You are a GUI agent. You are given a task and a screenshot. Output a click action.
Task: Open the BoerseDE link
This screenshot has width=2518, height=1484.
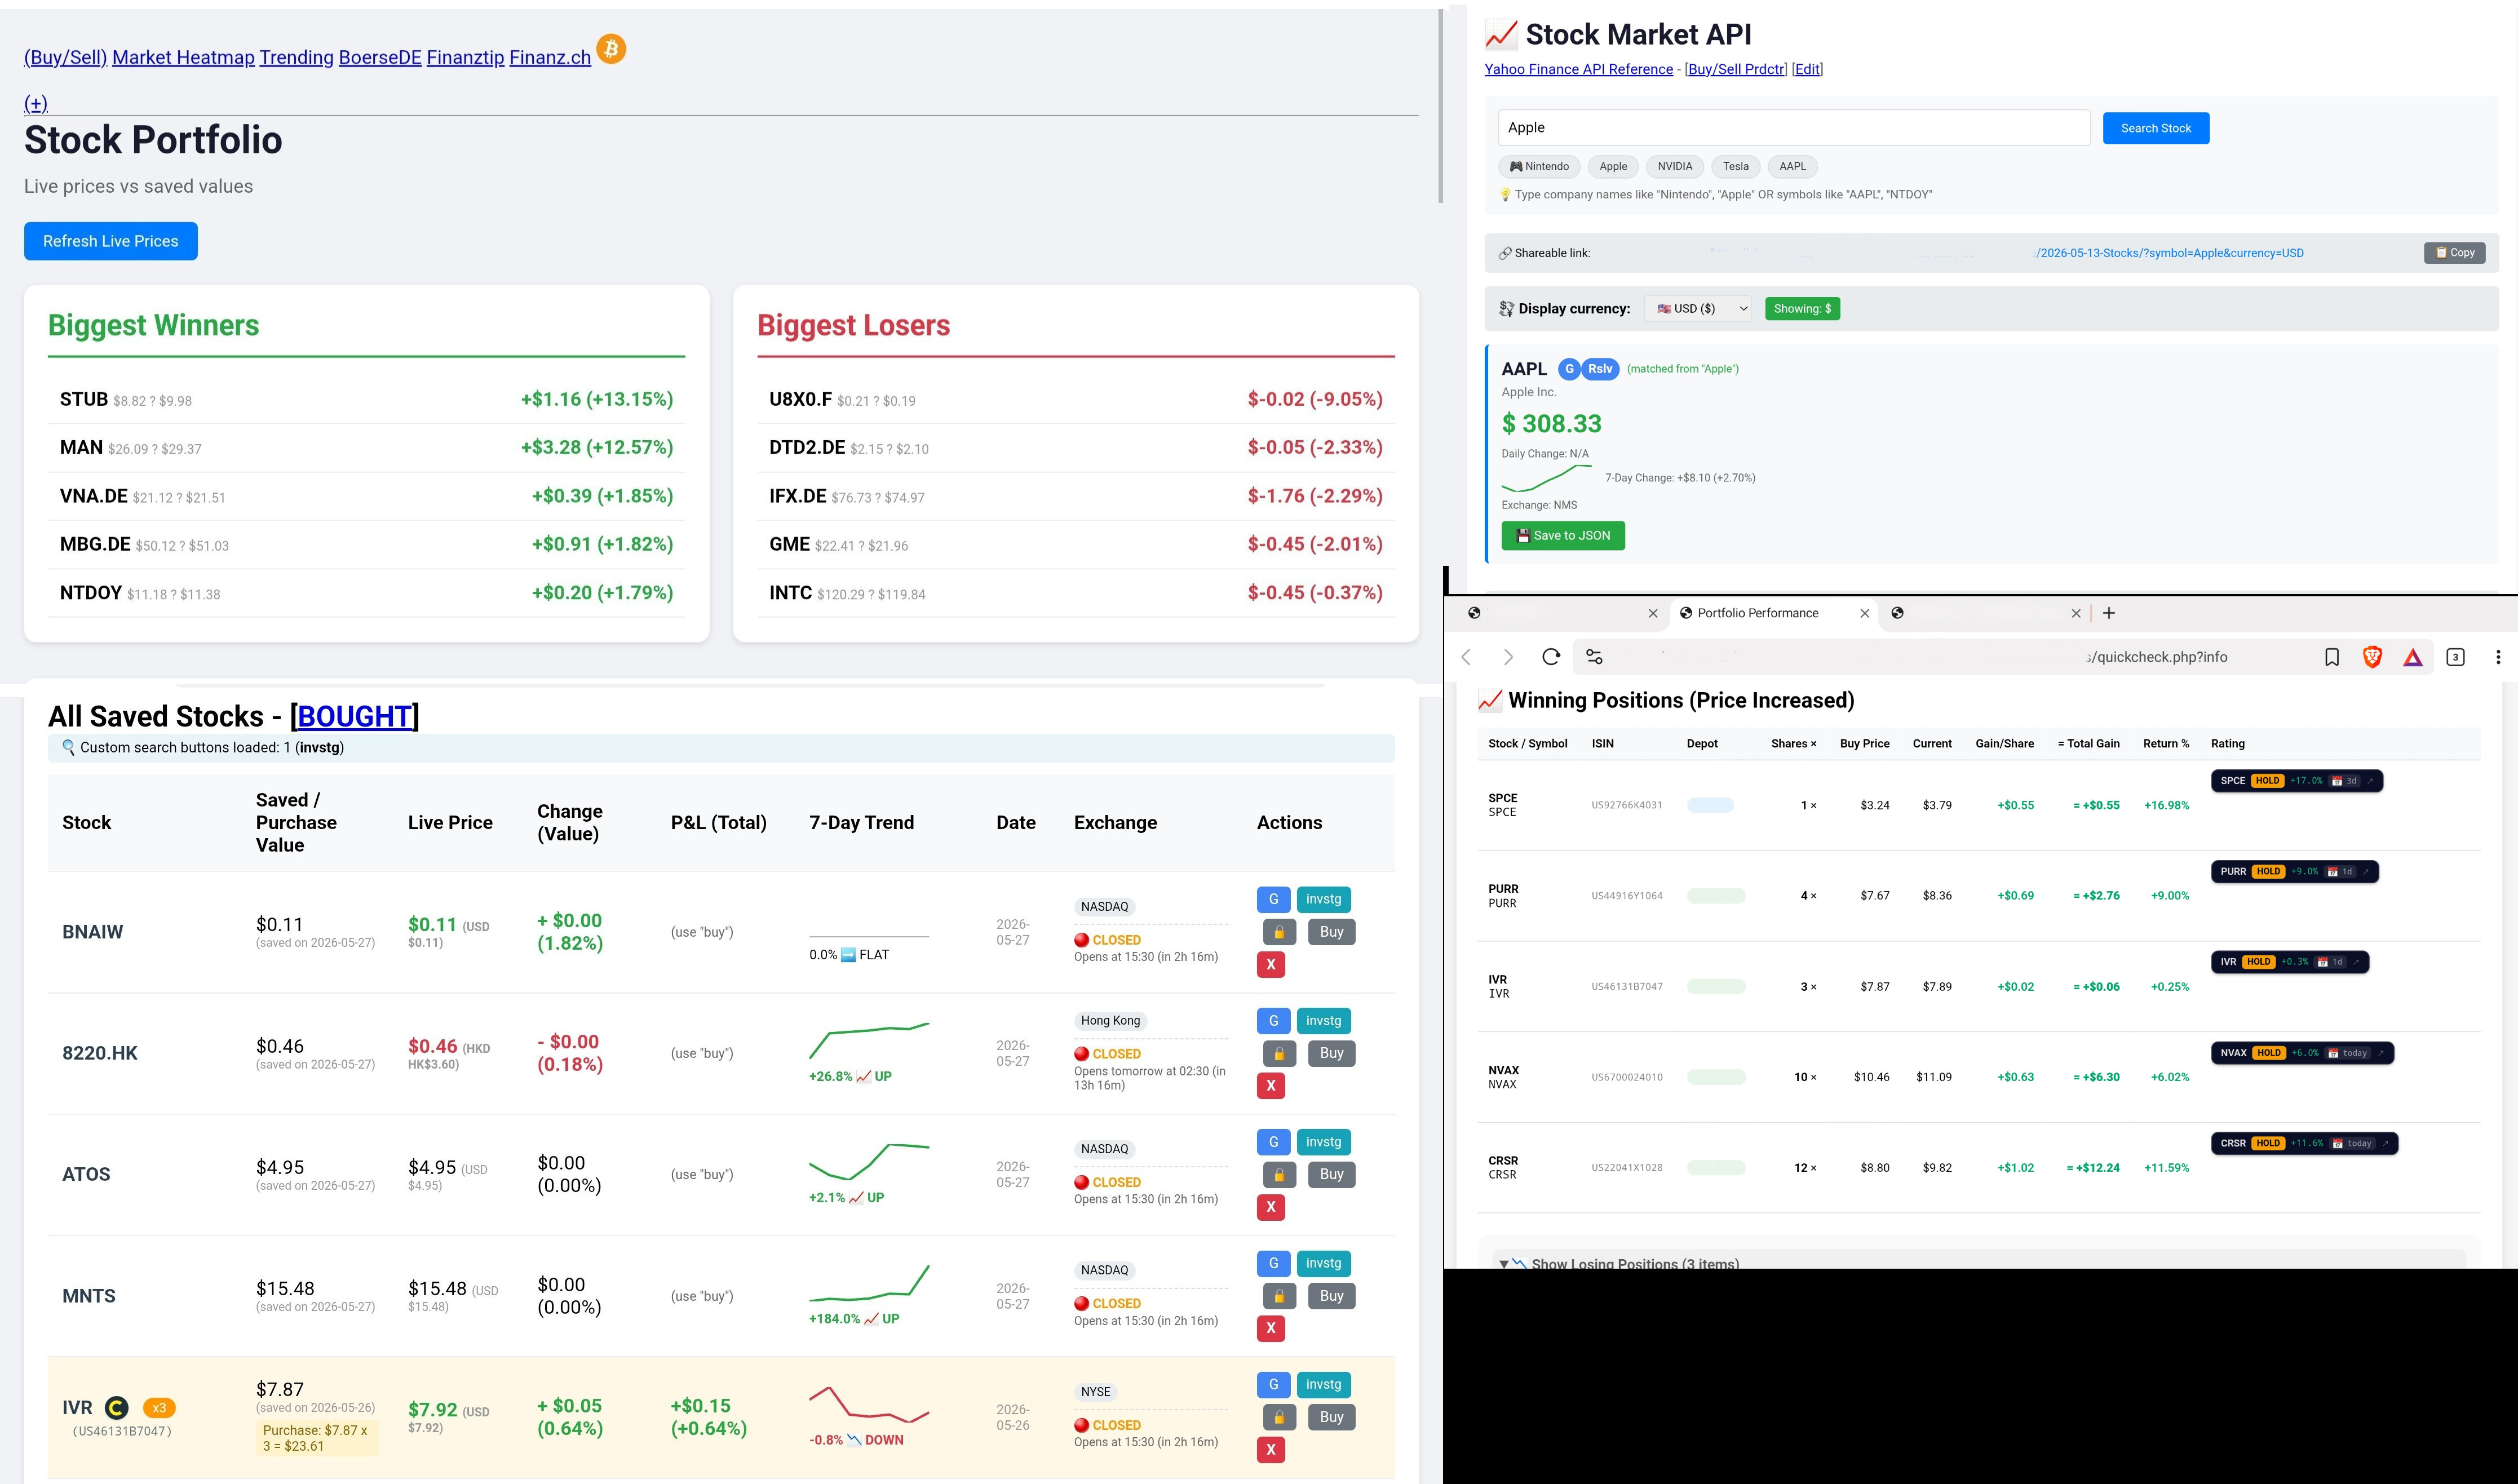tap(380, 57)
